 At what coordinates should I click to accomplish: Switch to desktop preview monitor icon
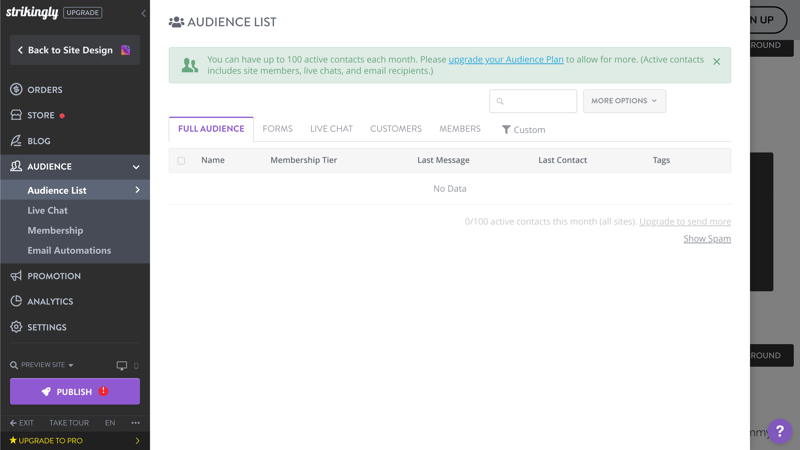click(121, 365)
